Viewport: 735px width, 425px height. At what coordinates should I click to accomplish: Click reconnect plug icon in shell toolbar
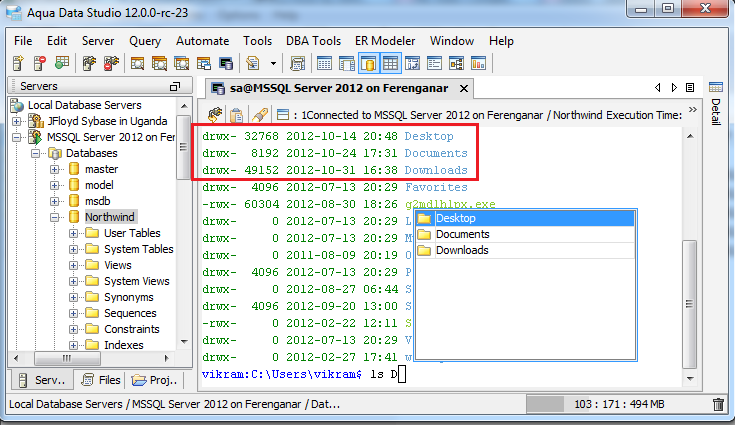click(x=215, y=114)
